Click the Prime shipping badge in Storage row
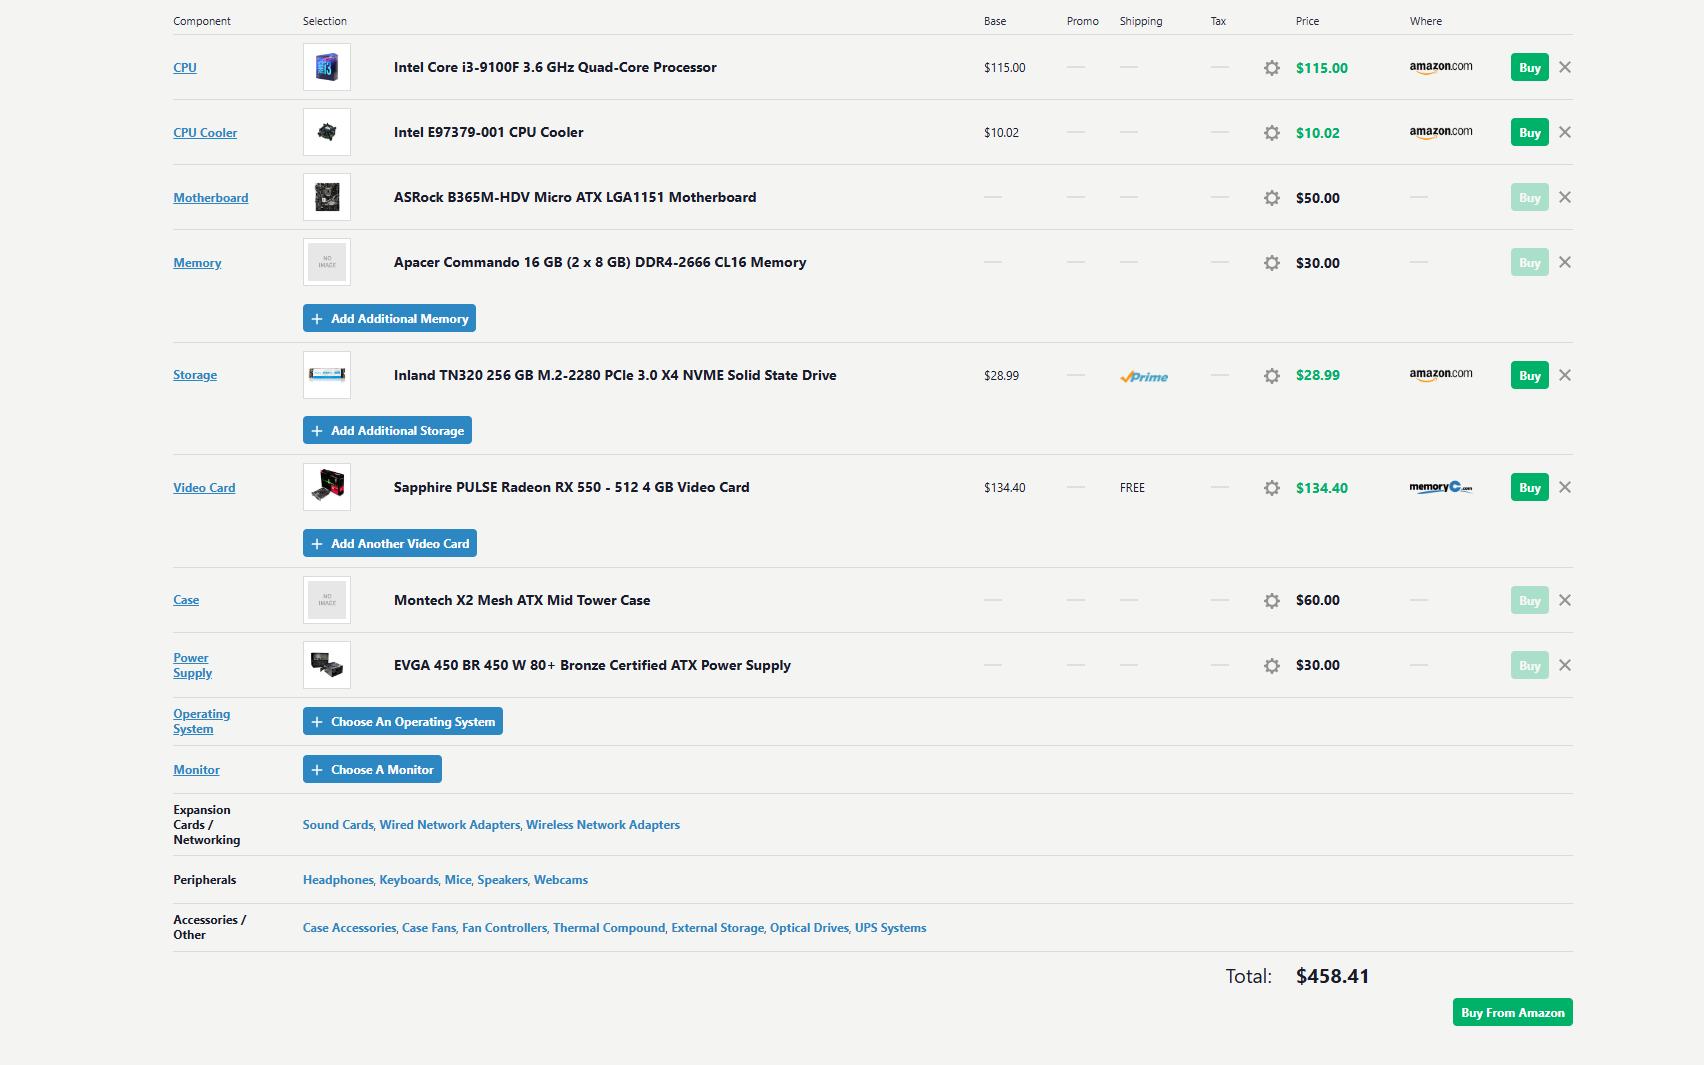The height and width of the screenshot is (1065, 1704). [x=1144, y=377]
